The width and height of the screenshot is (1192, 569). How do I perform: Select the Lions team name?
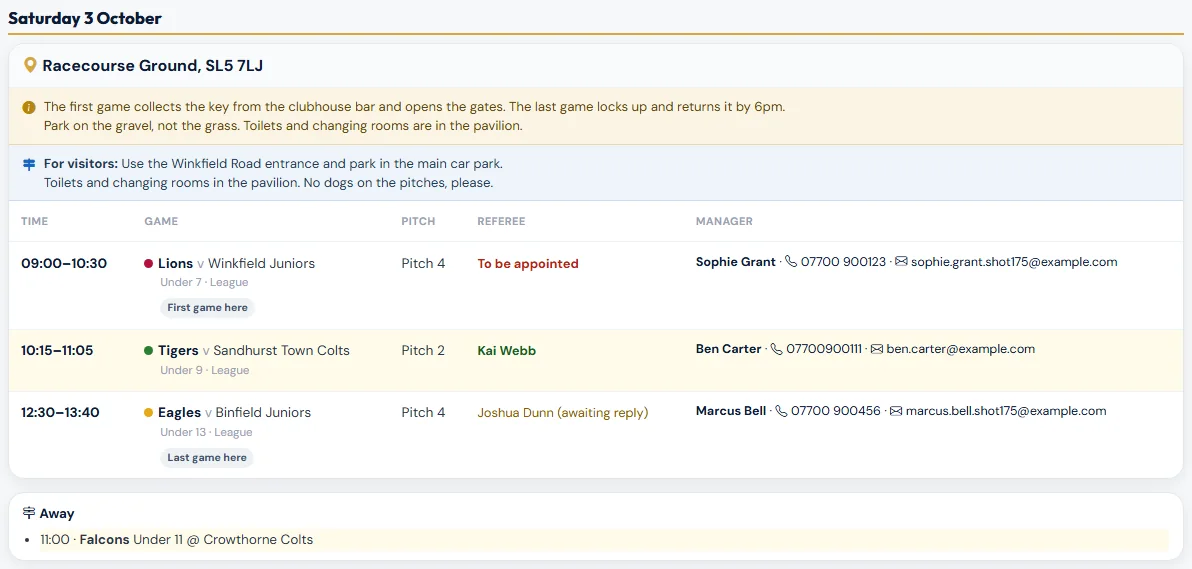point(176,264)
